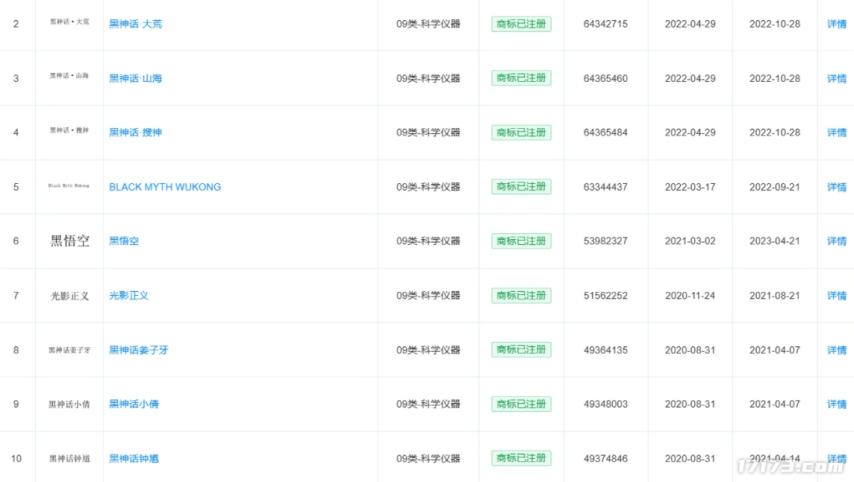Viewport: 854px width, 482px height.
Task: Select registration number 49348003
Action: click(606, 404)
